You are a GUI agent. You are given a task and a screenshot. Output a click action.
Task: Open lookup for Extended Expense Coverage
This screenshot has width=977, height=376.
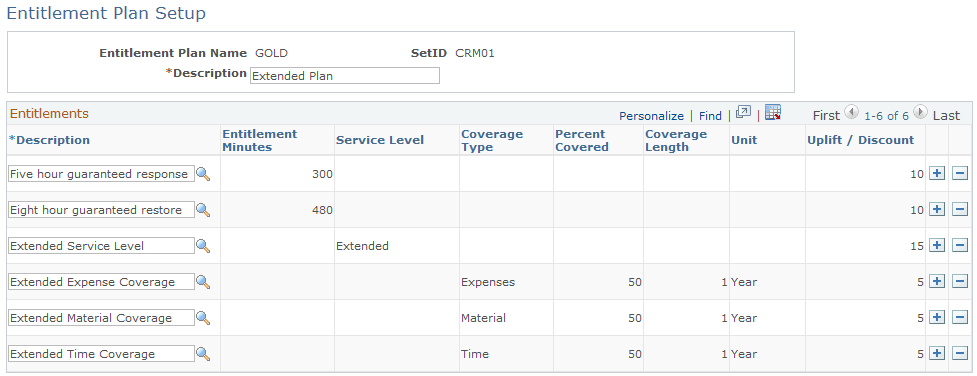pos(203,282)
